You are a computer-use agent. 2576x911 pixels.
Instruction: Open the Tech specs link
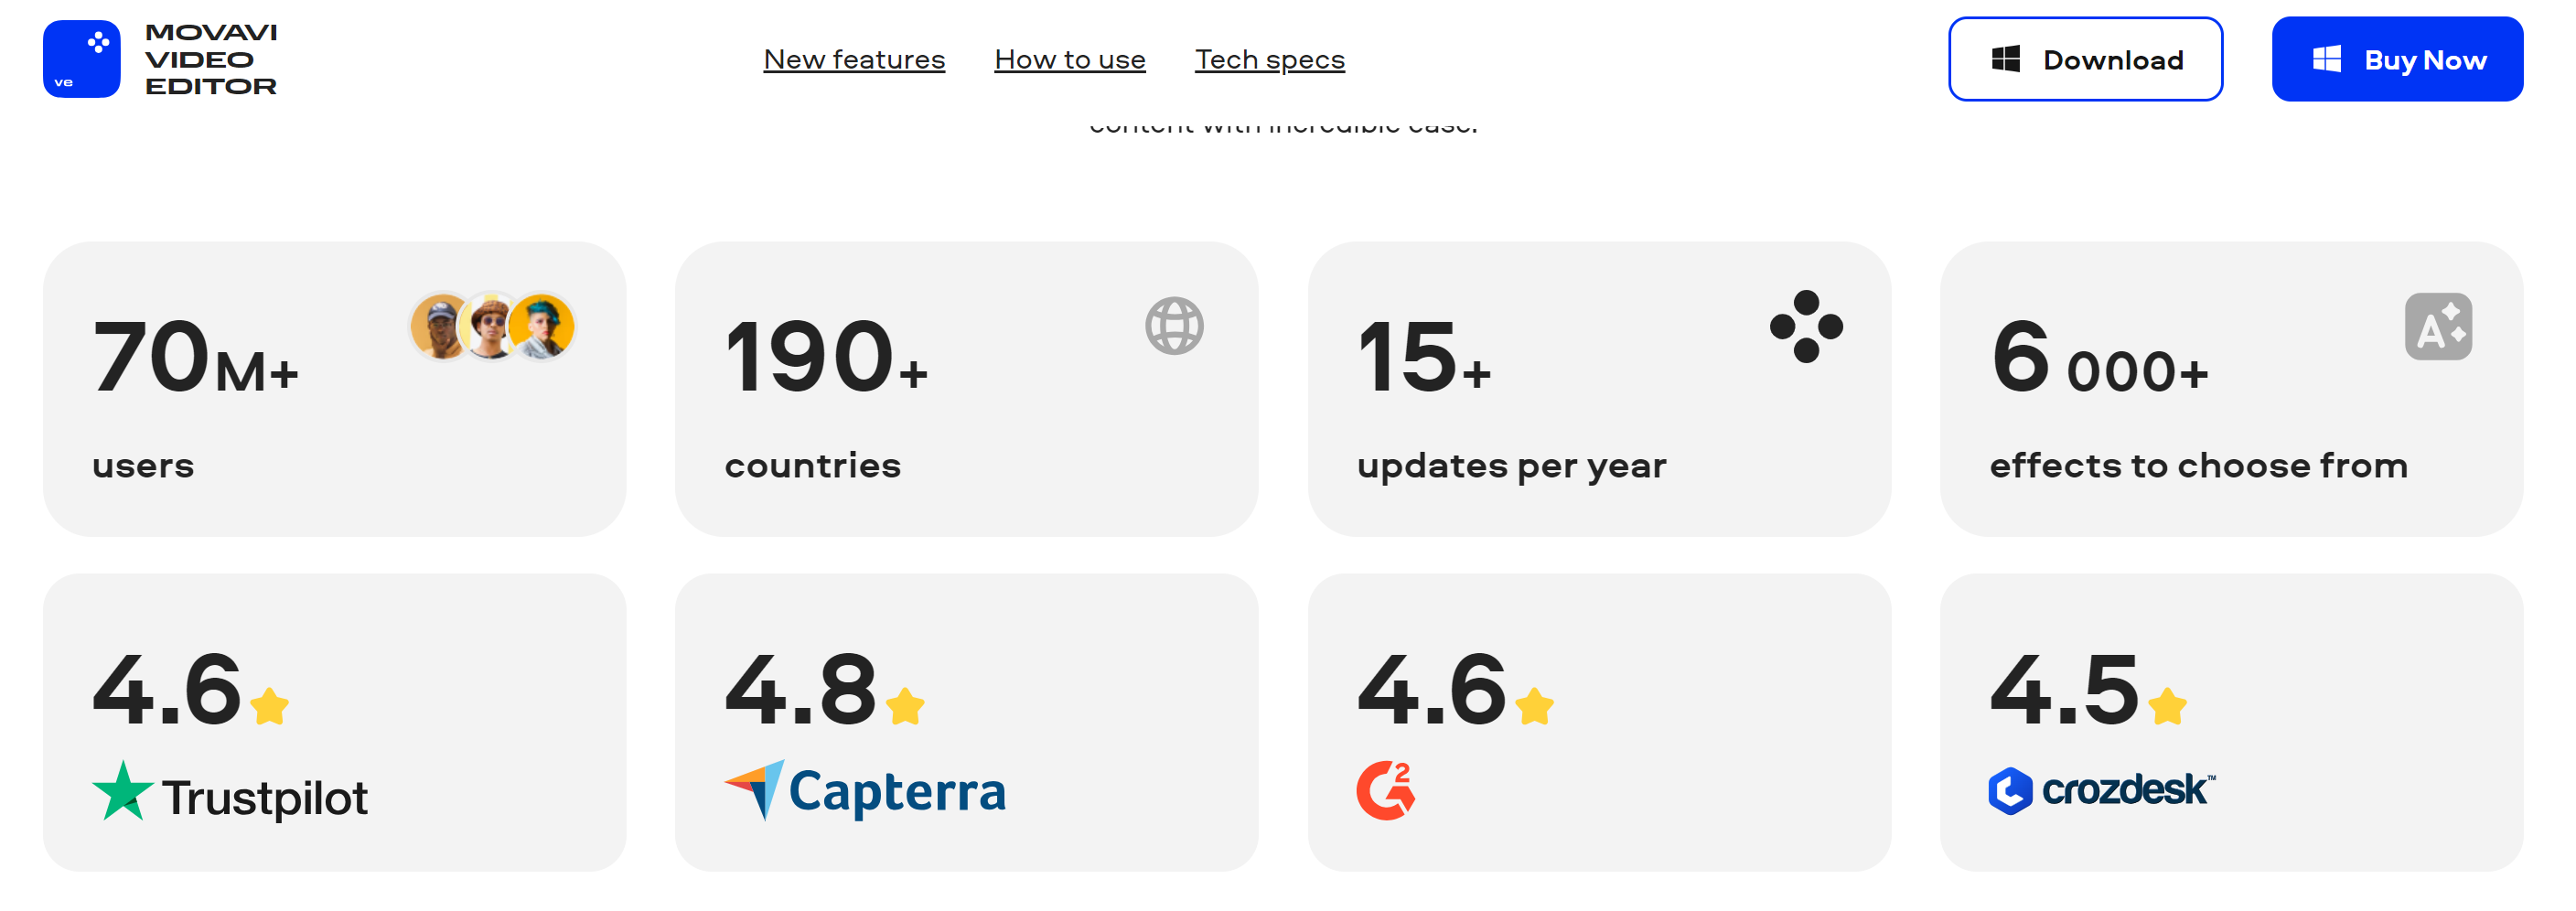(1269, 60)
